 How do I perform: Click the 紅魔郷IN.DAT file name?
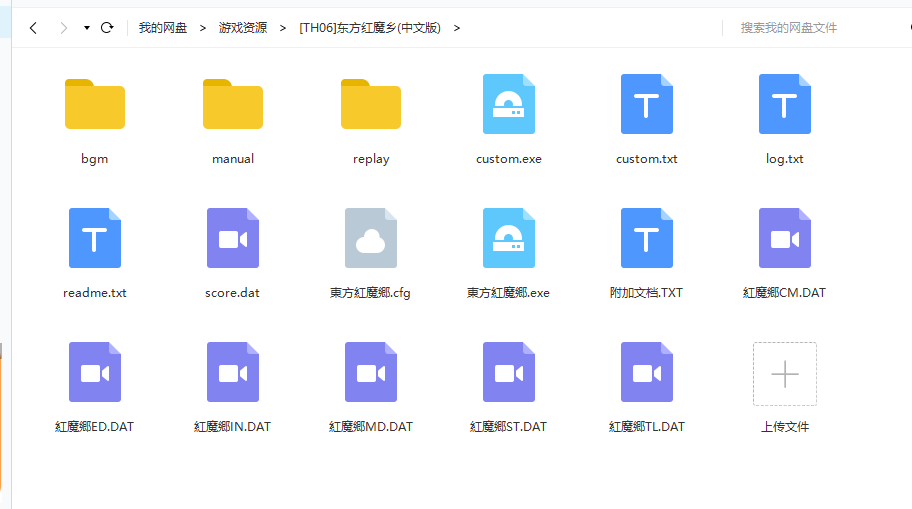pos(233,427)
